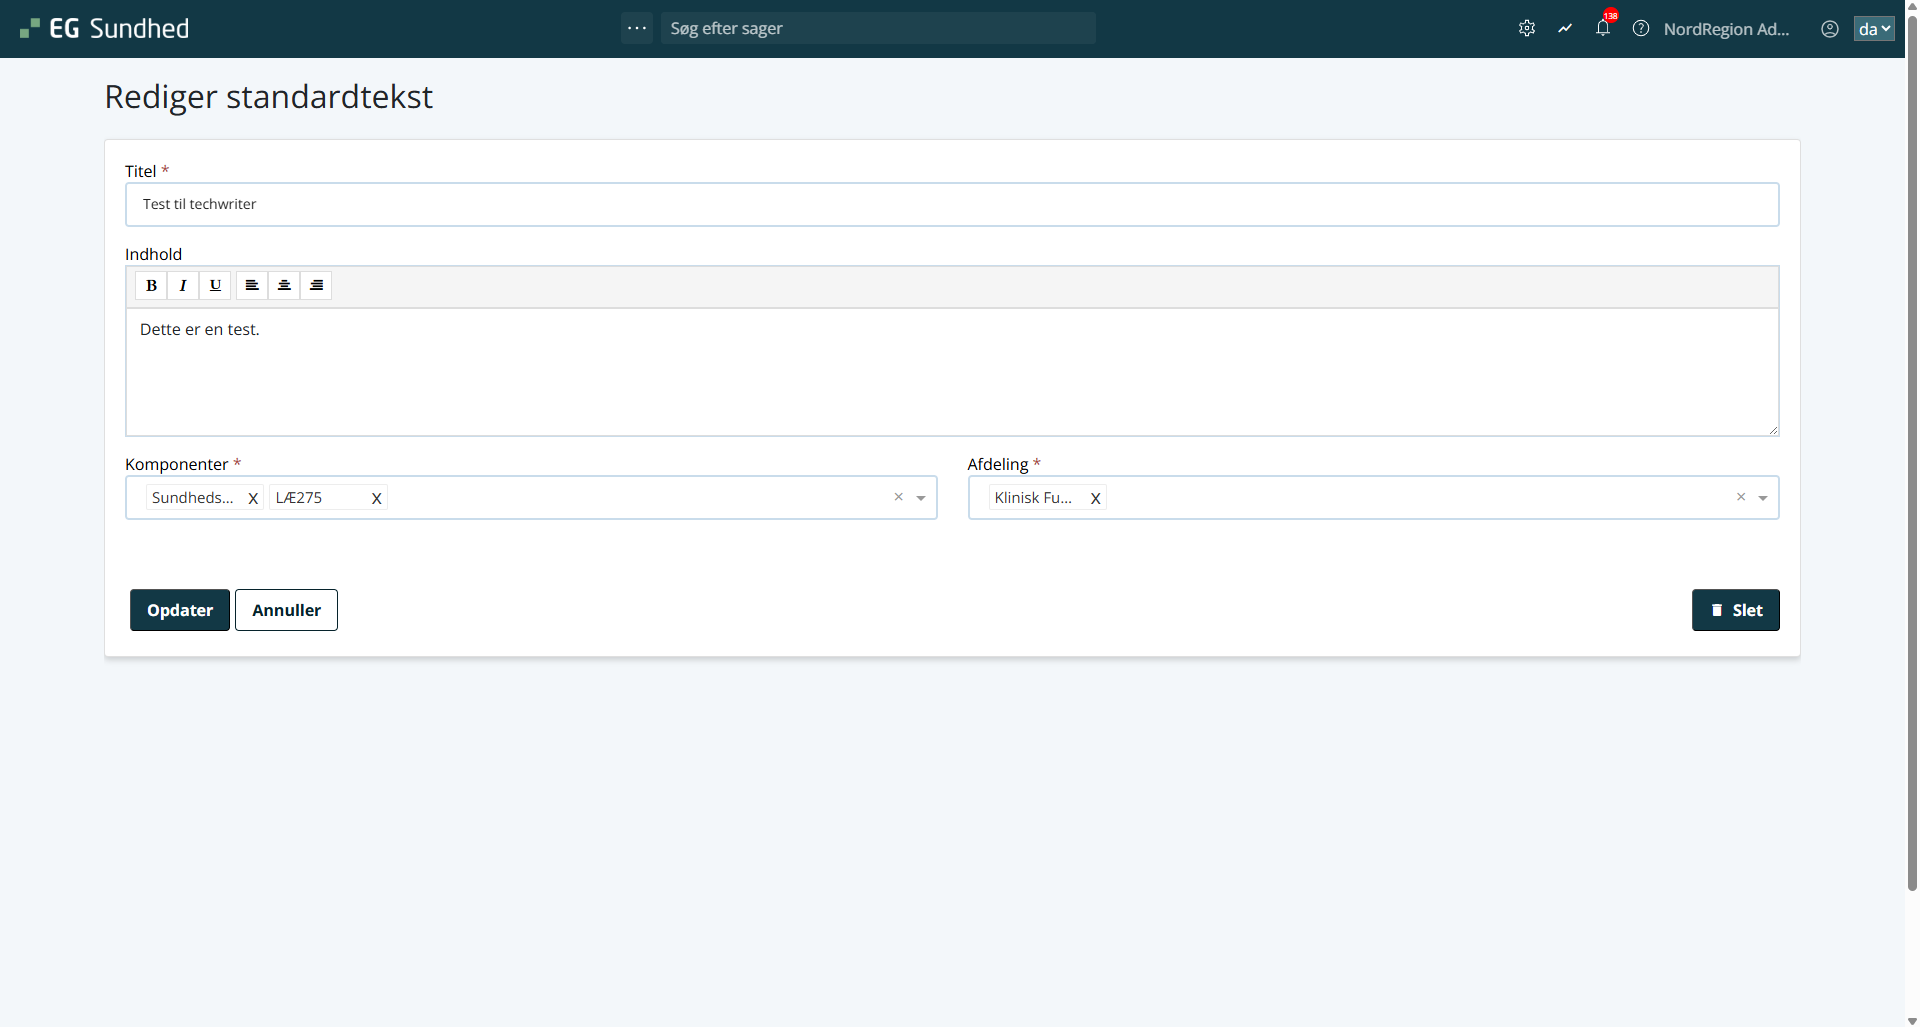Open the user profile icon
This screenshot has width=1920, height=1027.
tap(1830, 29)
